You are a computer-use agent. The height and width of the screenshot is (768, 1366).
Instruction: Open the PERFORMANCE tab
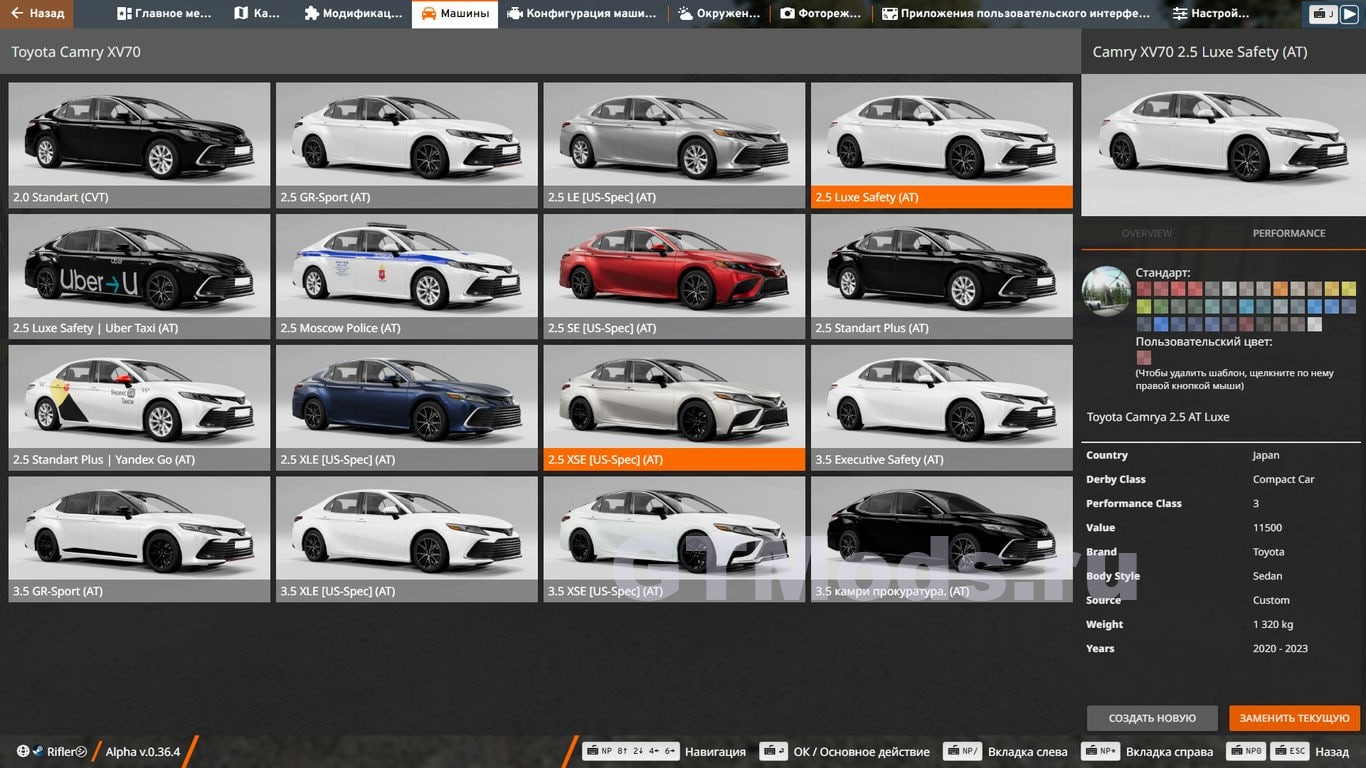[1288, 233]
